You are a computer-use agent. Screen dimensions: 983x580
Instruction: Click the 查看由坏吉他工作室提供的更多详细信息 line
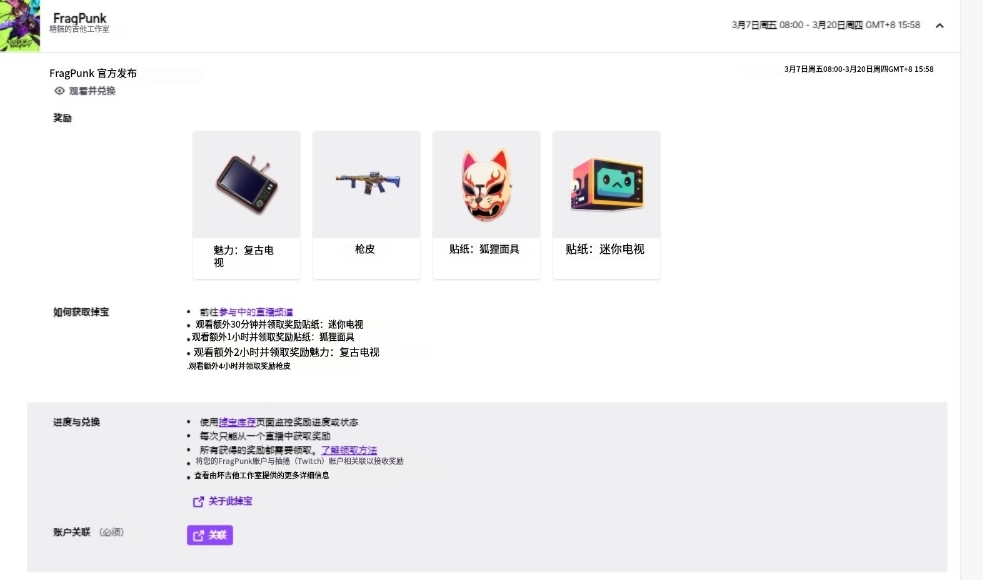pyautogui.click(x=261, y=475)
